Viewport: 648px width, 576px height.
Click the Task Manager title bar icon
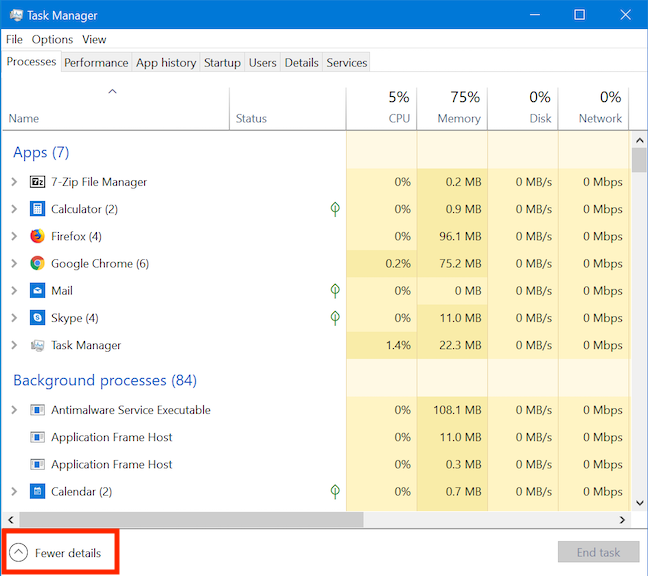16,15
